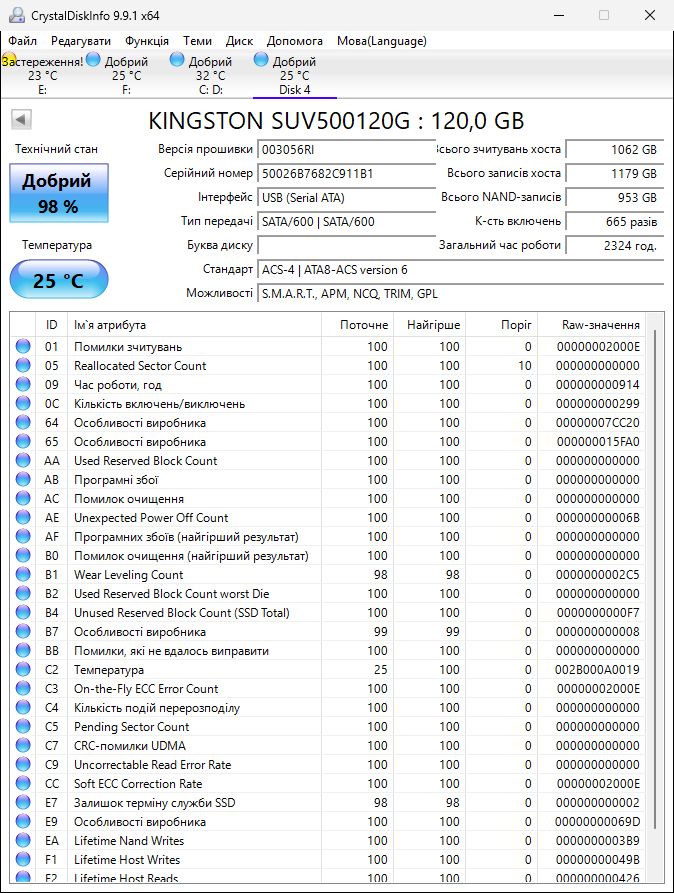Click the Raw-значення column header
Screen dimensions: 674x893
click(591, 325)
